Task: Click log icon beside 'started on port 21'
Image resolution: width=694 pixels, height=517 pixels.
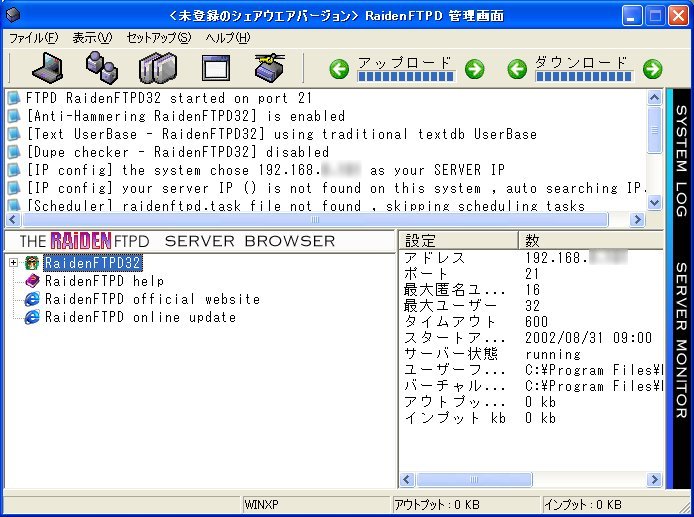Action: [14, 98]
